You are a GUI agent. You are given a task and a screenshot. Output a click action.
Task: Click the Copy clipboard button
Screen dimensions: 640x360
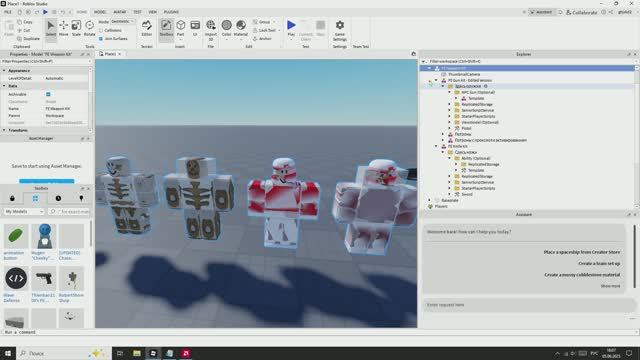(25, 22)
